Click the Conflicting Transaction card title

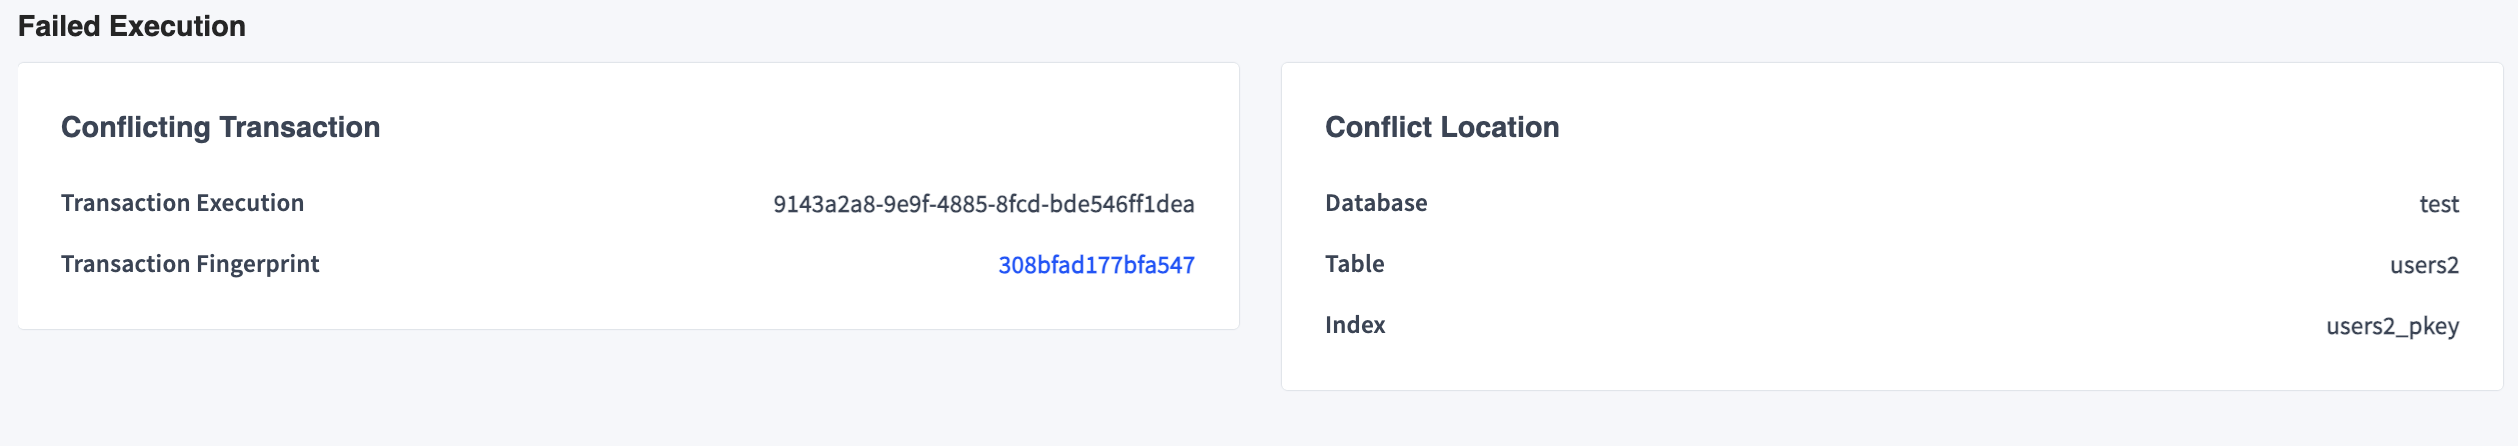coord(220,127)
